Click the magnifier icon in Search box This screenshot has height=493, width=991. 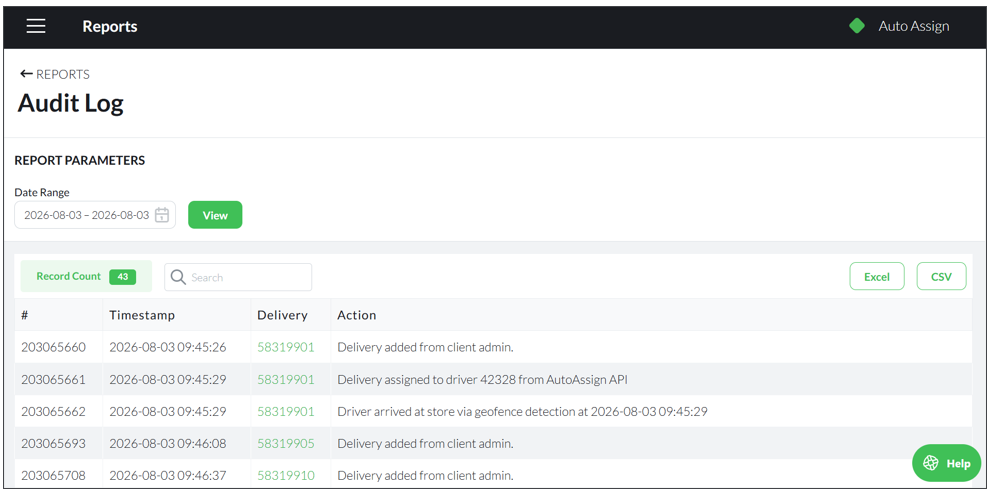tap(178, 277)
